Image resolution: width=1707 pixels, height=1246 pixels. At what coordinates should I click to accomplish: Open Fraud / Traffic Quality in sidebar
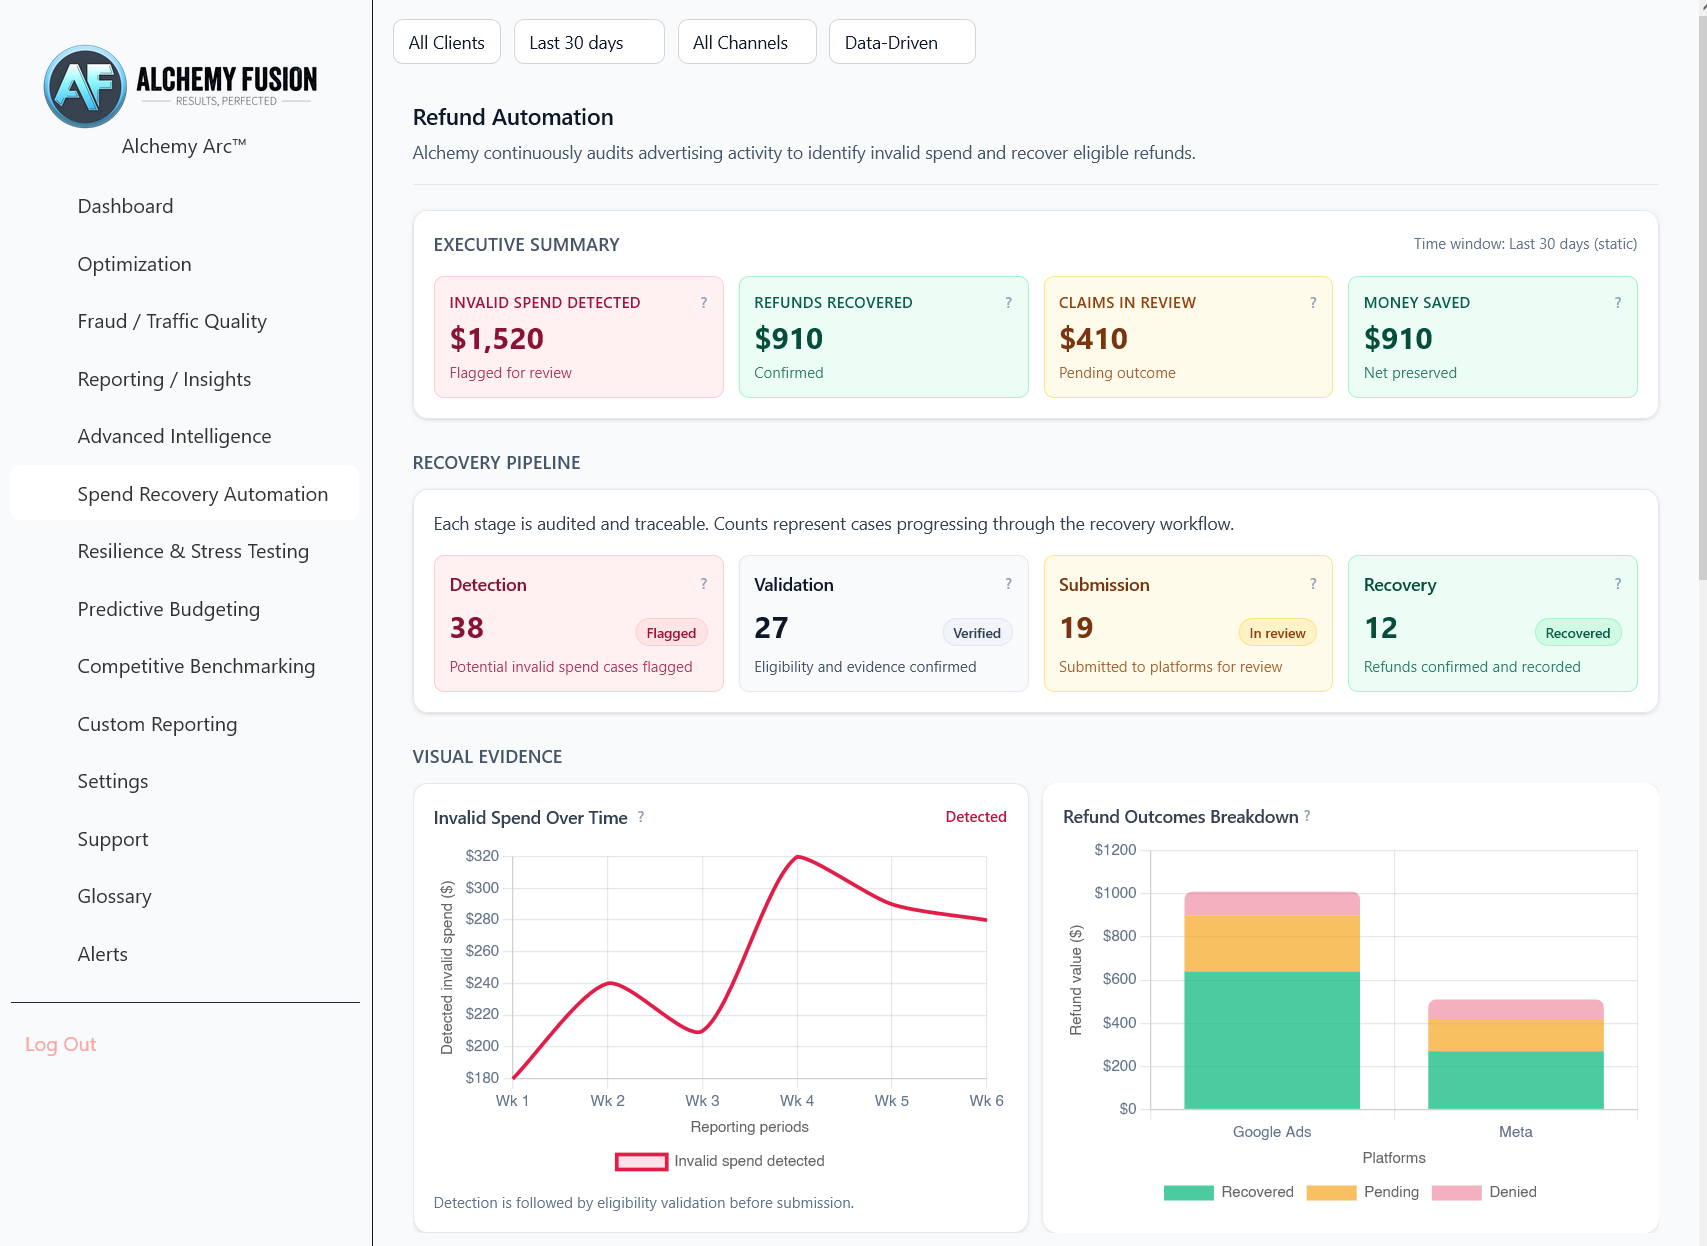(x=172, y=321)
